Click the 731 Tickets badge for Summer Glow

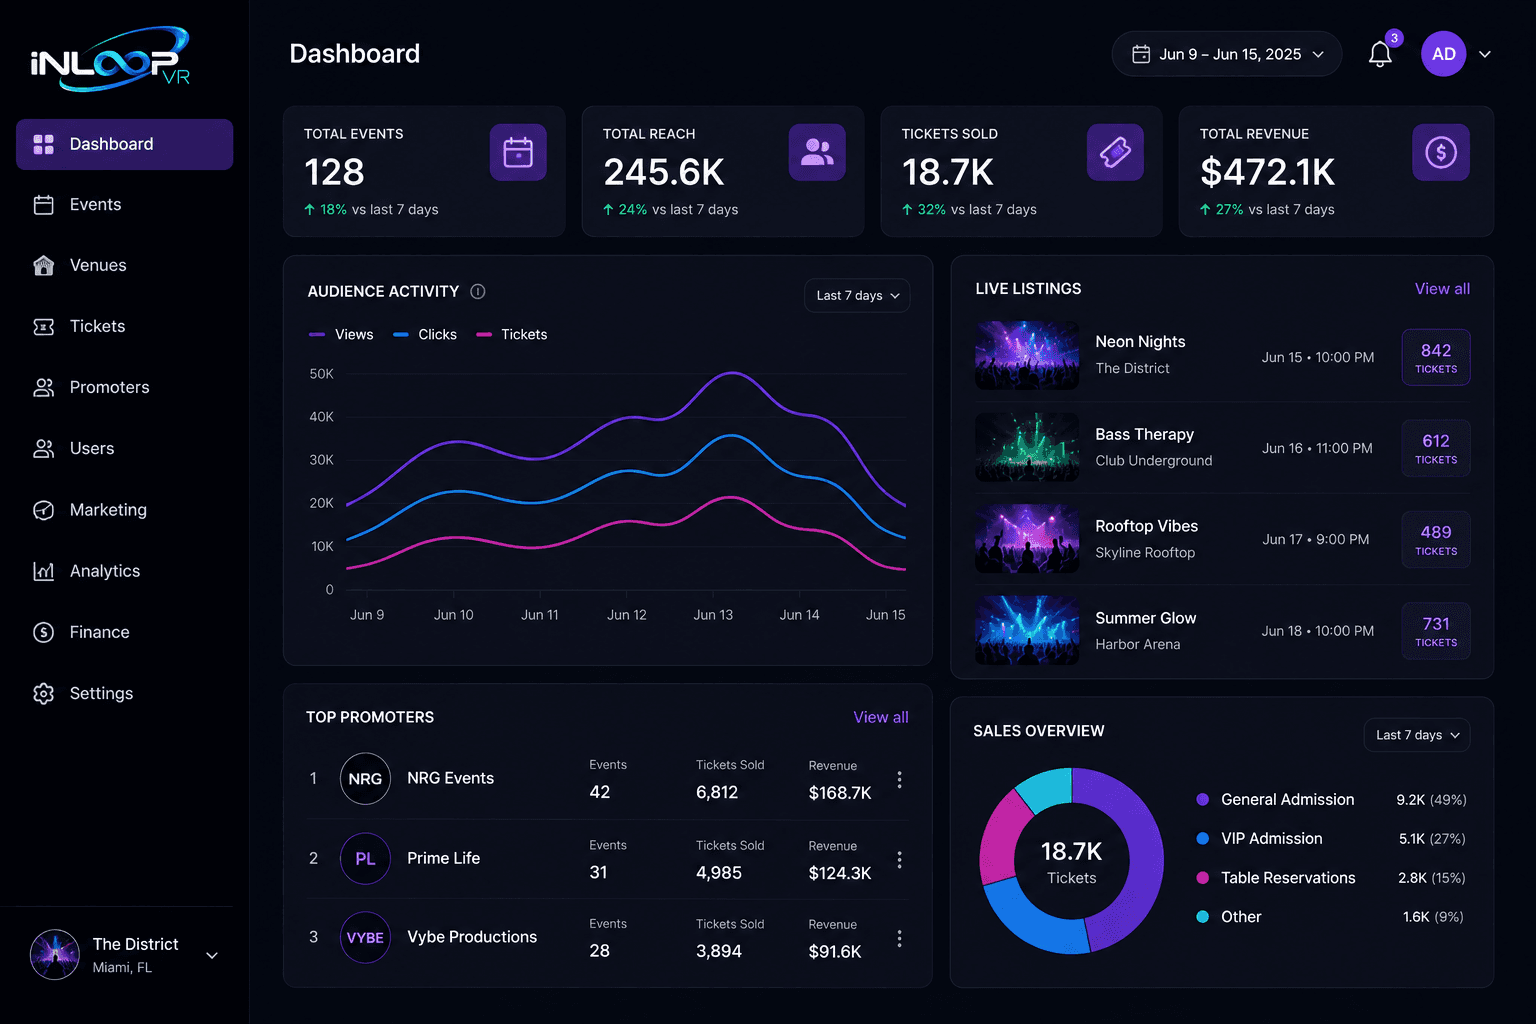1436,631
